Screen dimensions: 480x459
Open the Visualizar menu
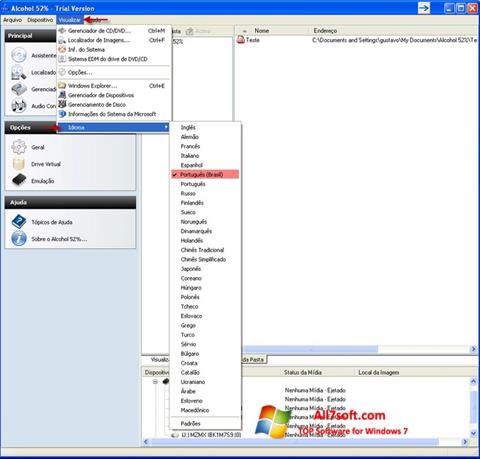[x=70, y=20]
